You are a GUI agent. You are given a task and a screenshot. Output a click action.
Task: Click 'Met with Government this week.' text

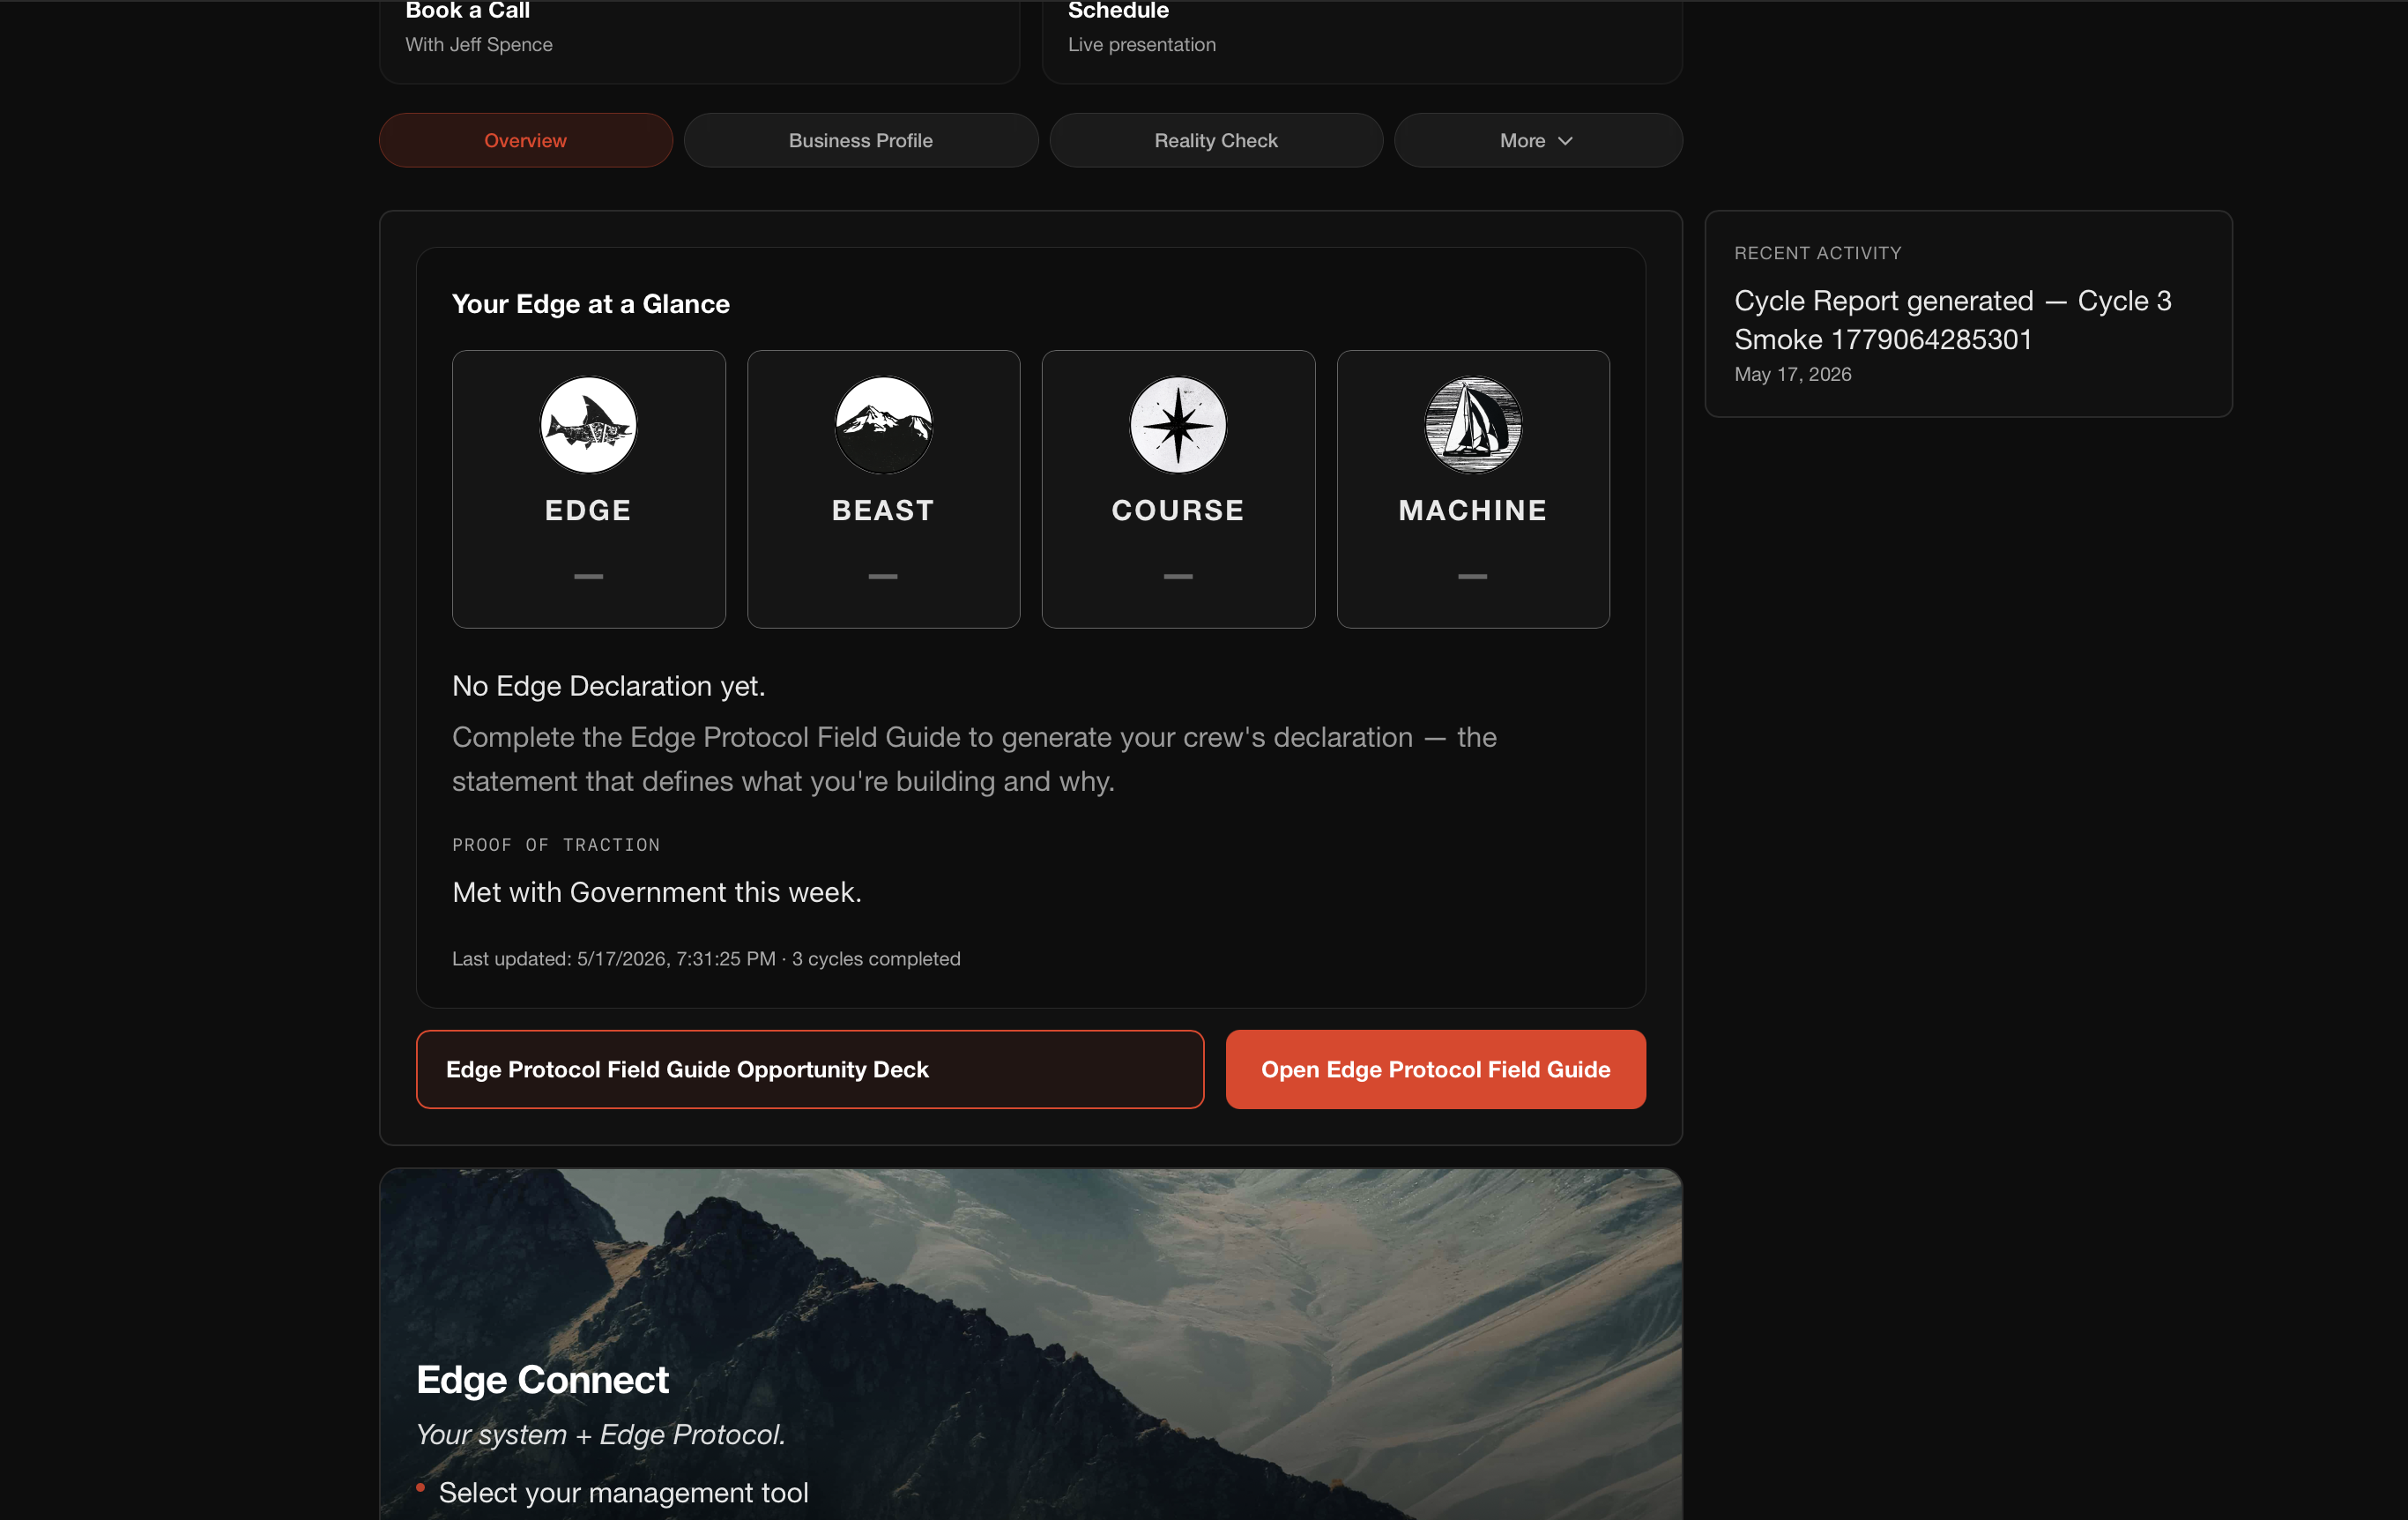click(656, 892)
